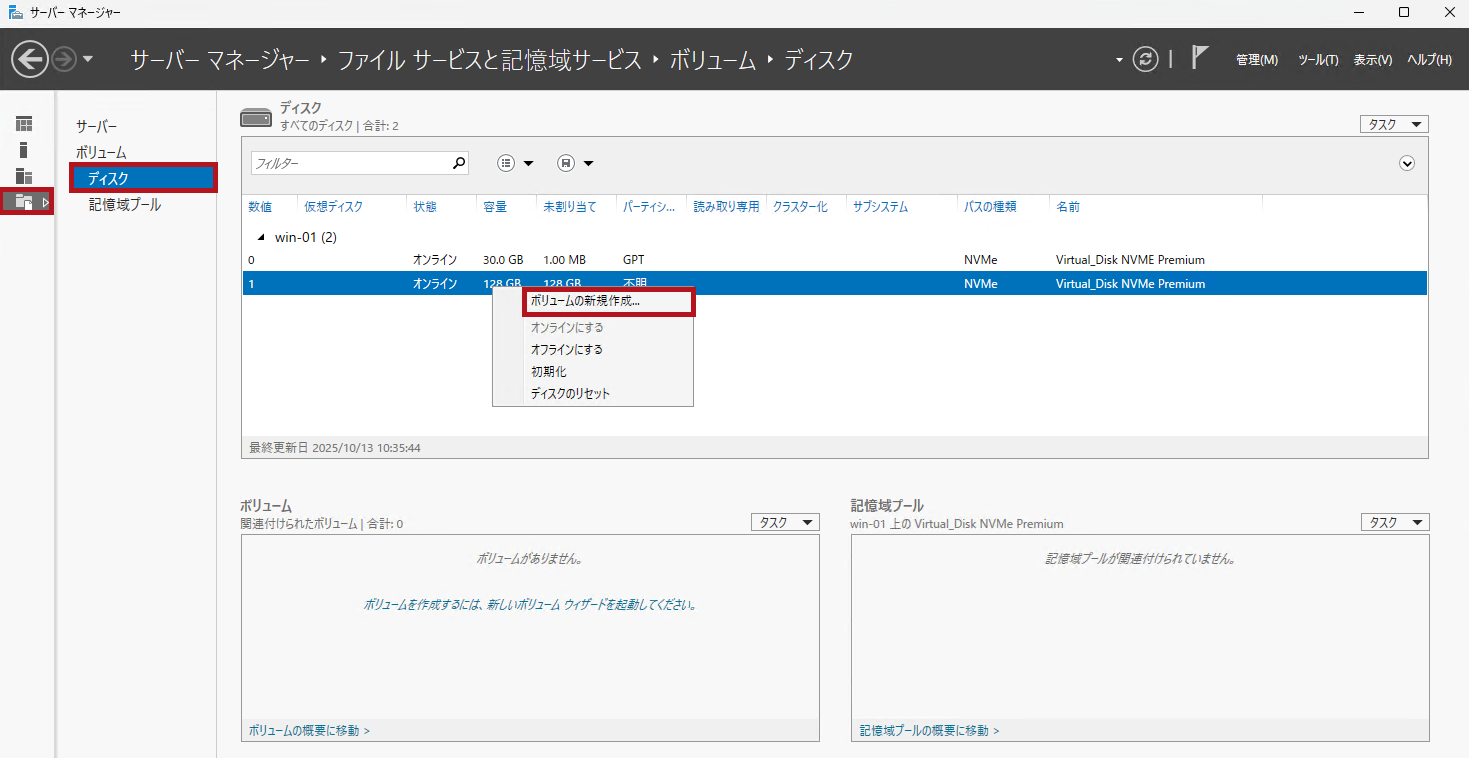Choose オフラインにする from context menu
Screen dimensions: 1469x758
point(566,350)
